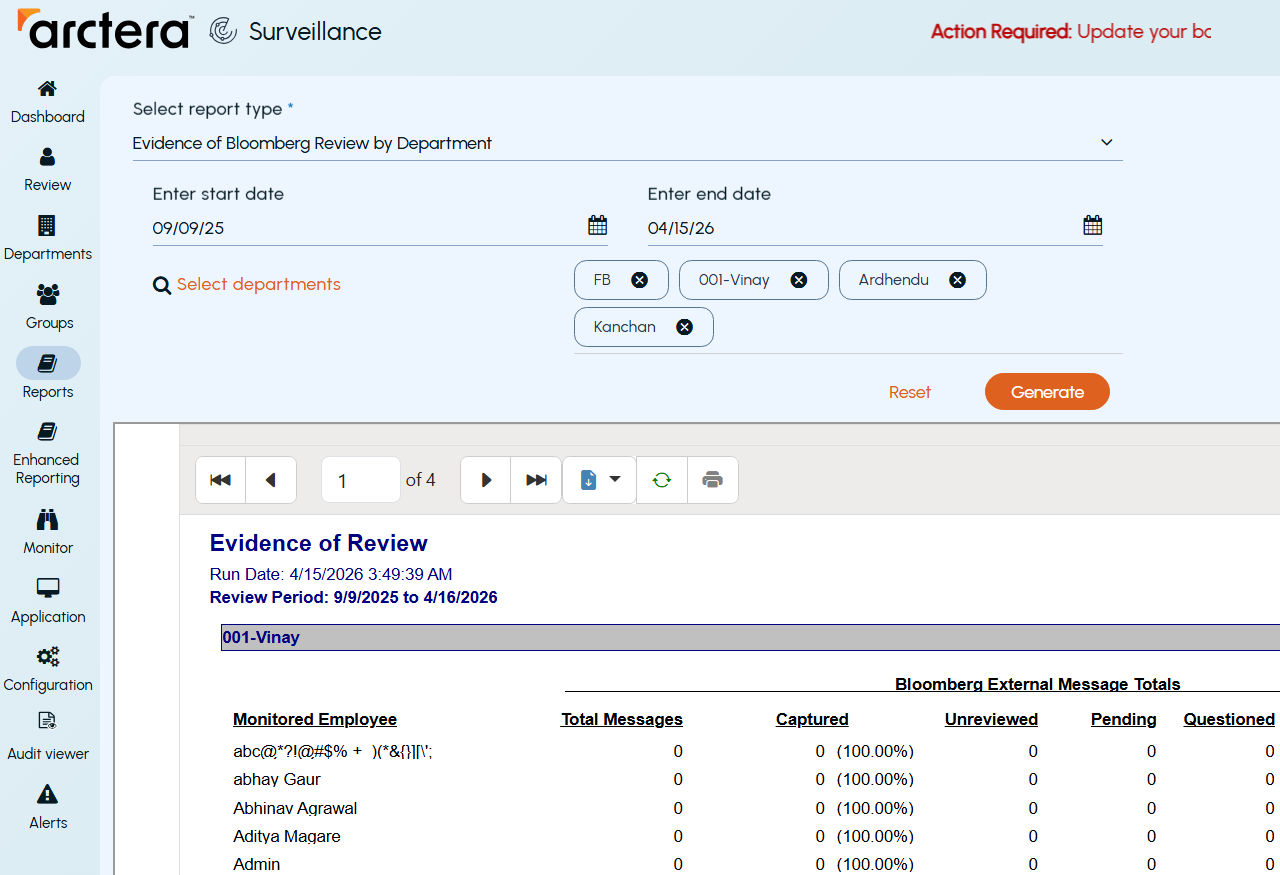Sort by Monitored Employee column header
This screenshot has width=1280, height=875.
(315, 719)
